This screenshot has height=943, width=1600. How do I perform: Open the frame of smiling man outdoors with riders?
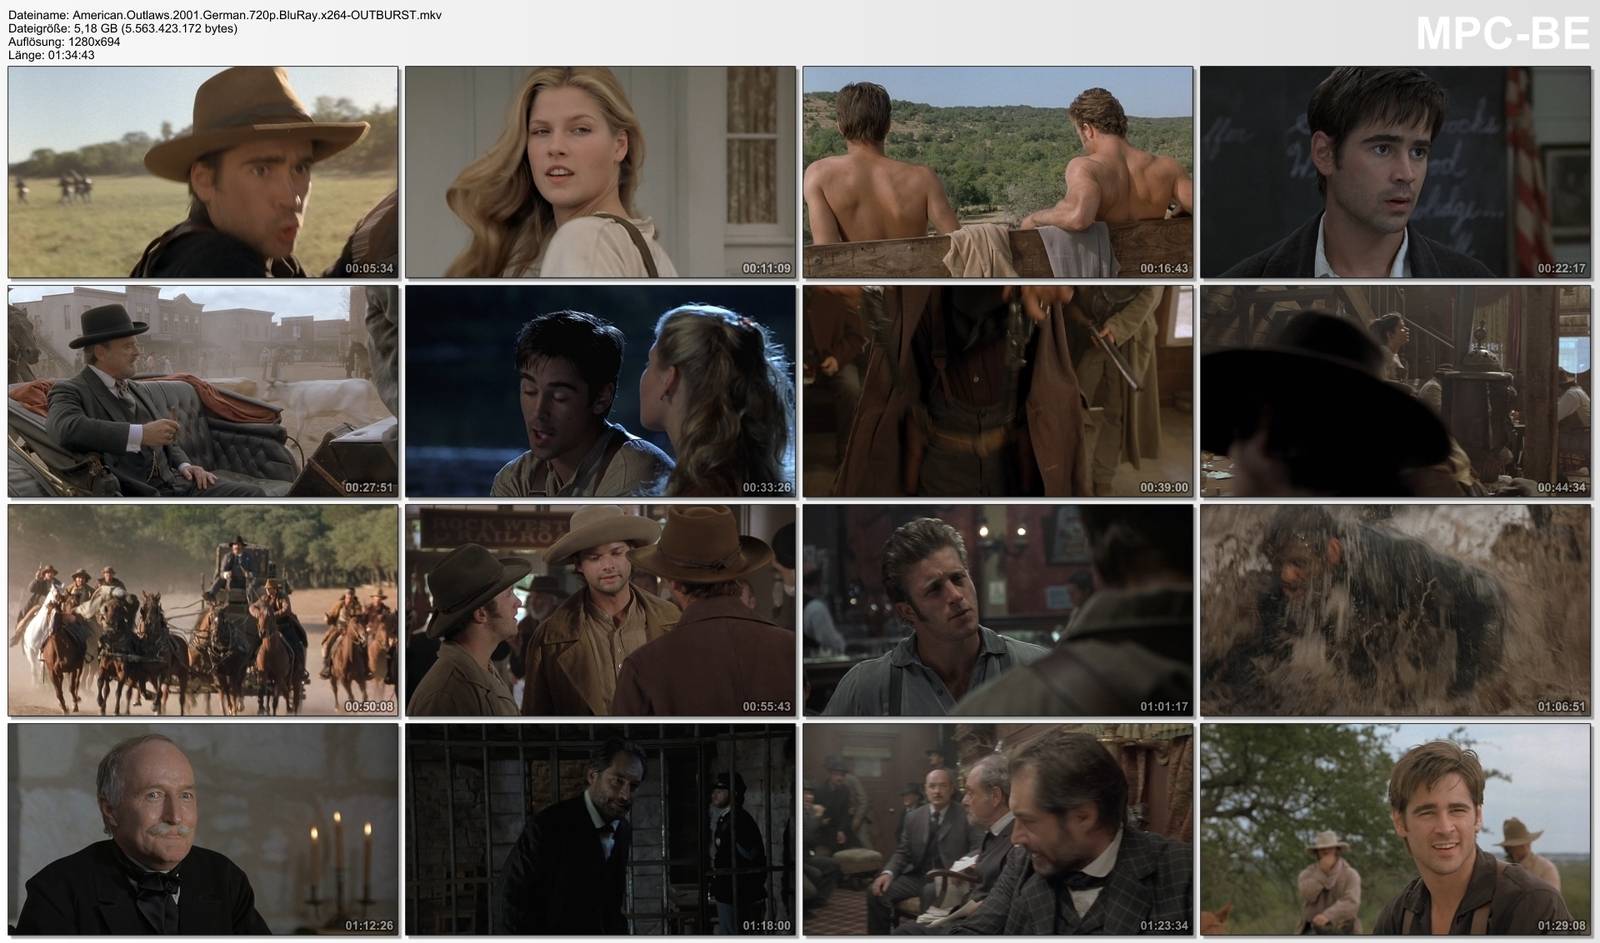coord(1395,829)
